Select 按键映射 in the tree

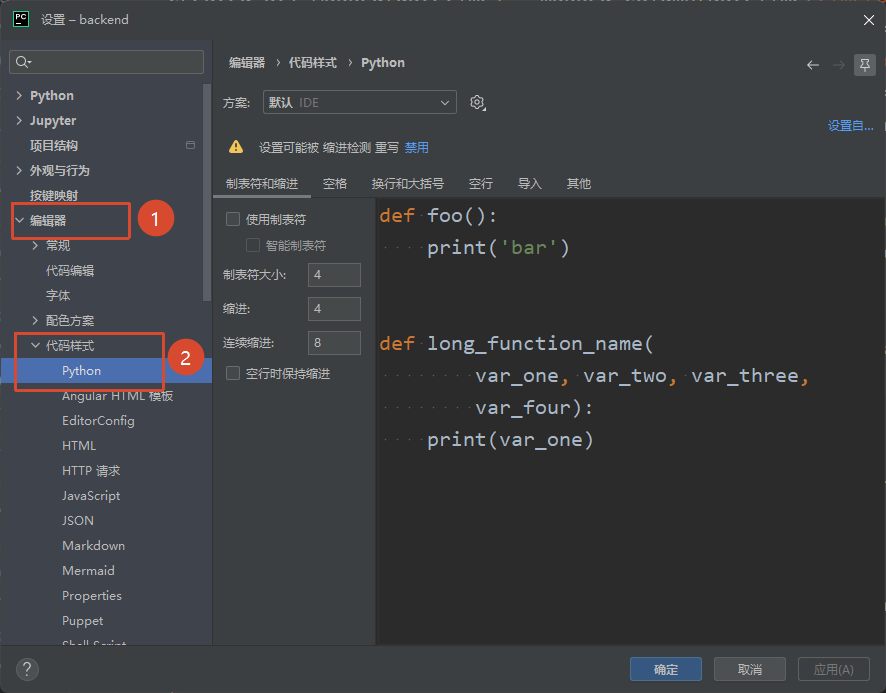pyautogui.click(x=54, y=195)
